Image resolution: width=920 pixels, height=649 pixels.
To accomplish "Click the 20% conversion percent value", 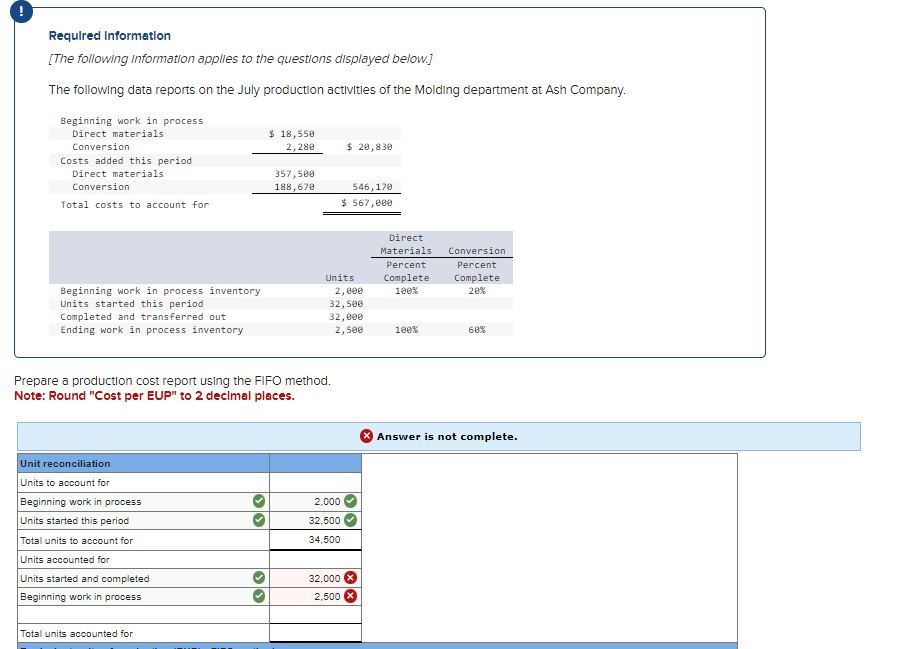I will point(477,290).
